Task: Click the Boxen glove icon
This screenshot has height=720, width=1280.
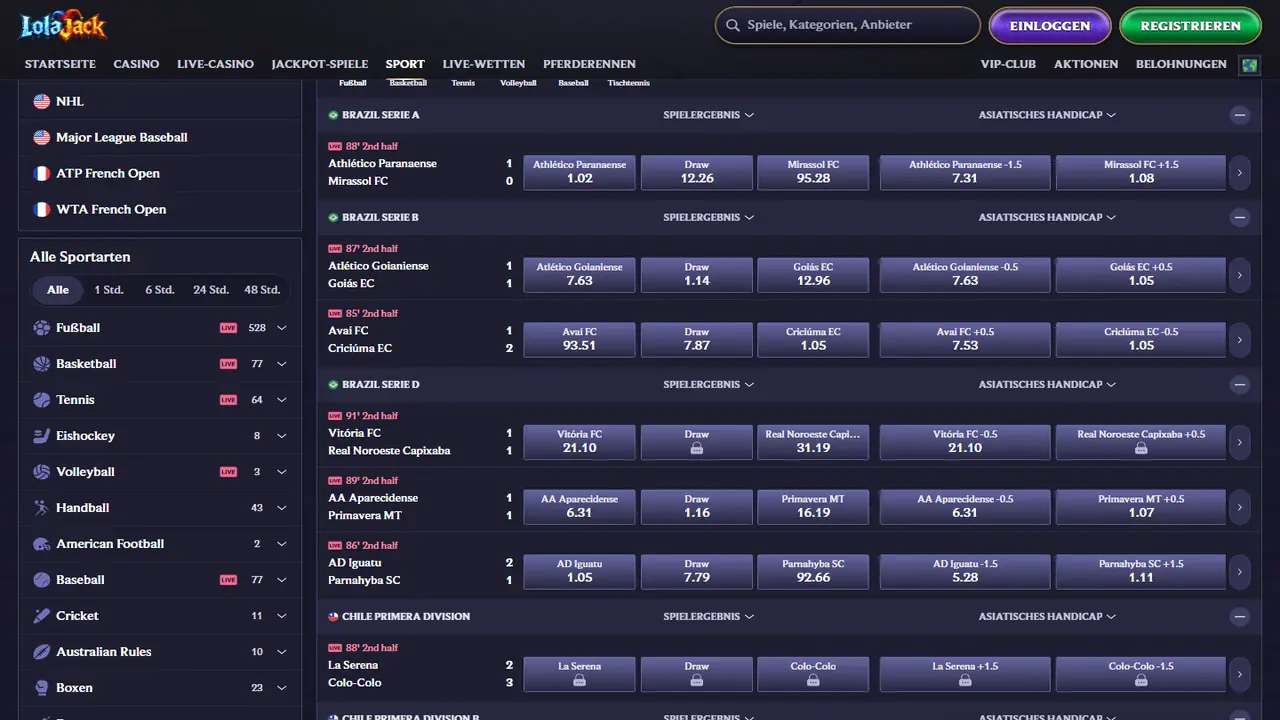Action: (x=41, y=688)
